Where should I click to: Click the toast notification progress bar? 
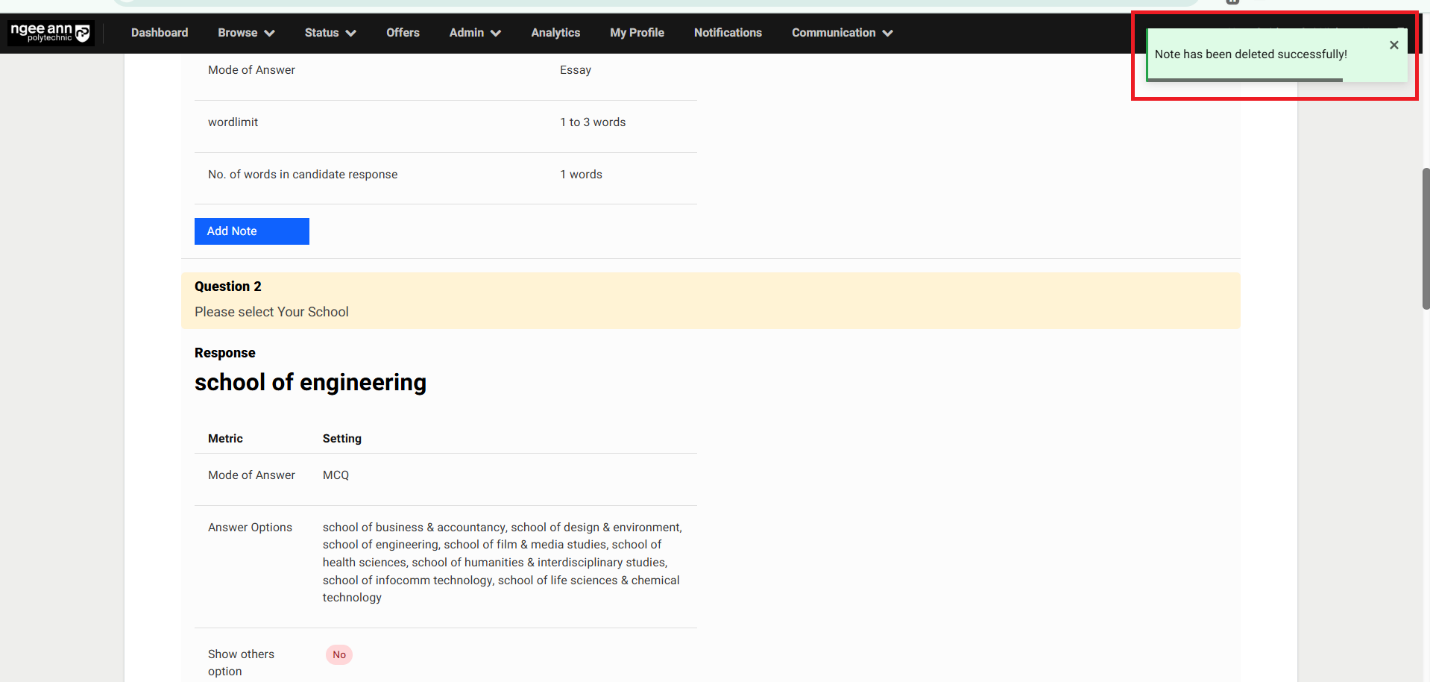click(x=1245, y=80)
